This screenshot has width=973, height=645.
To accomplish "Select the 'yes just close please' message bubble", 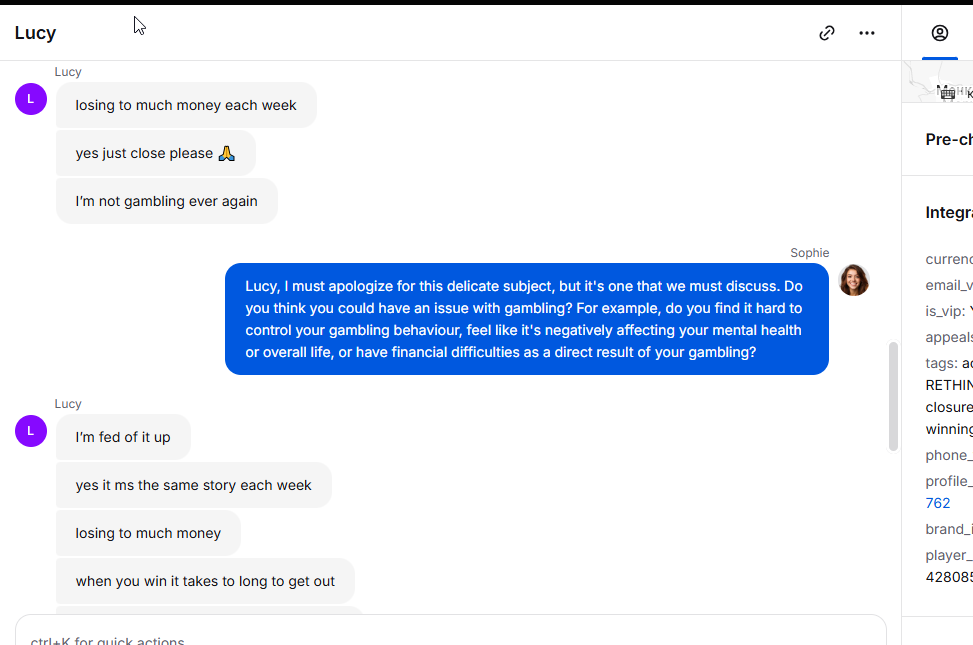I will click(x=156, y=153).
